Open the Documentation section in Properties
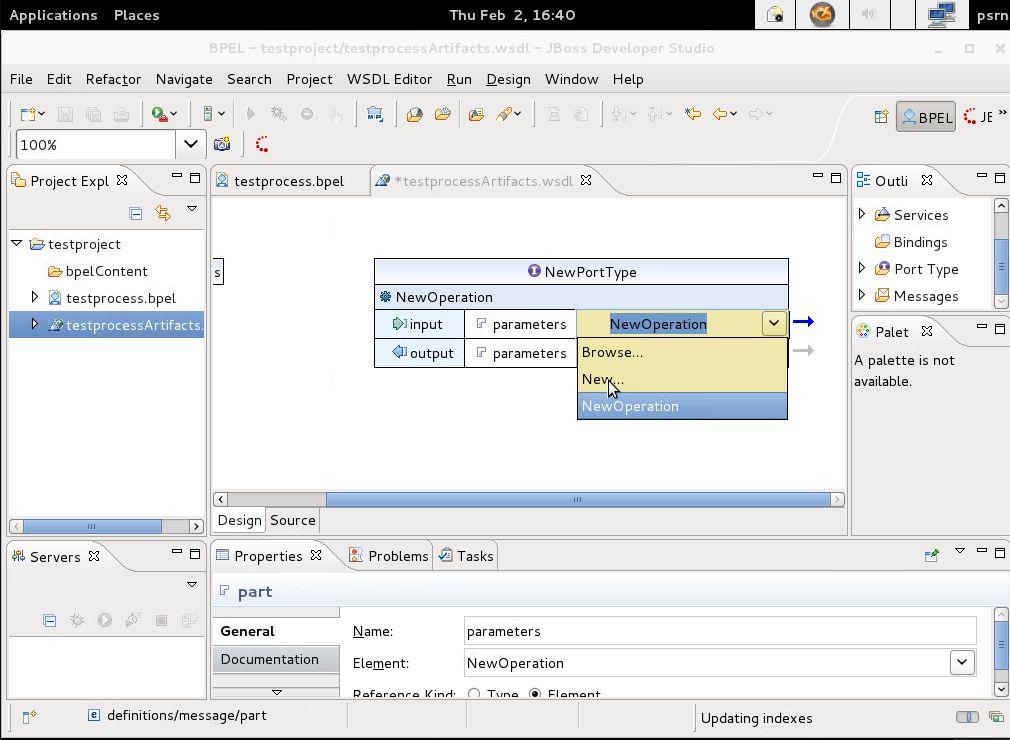This screenshot has height=740, width=1010. (x=269, y=659)
